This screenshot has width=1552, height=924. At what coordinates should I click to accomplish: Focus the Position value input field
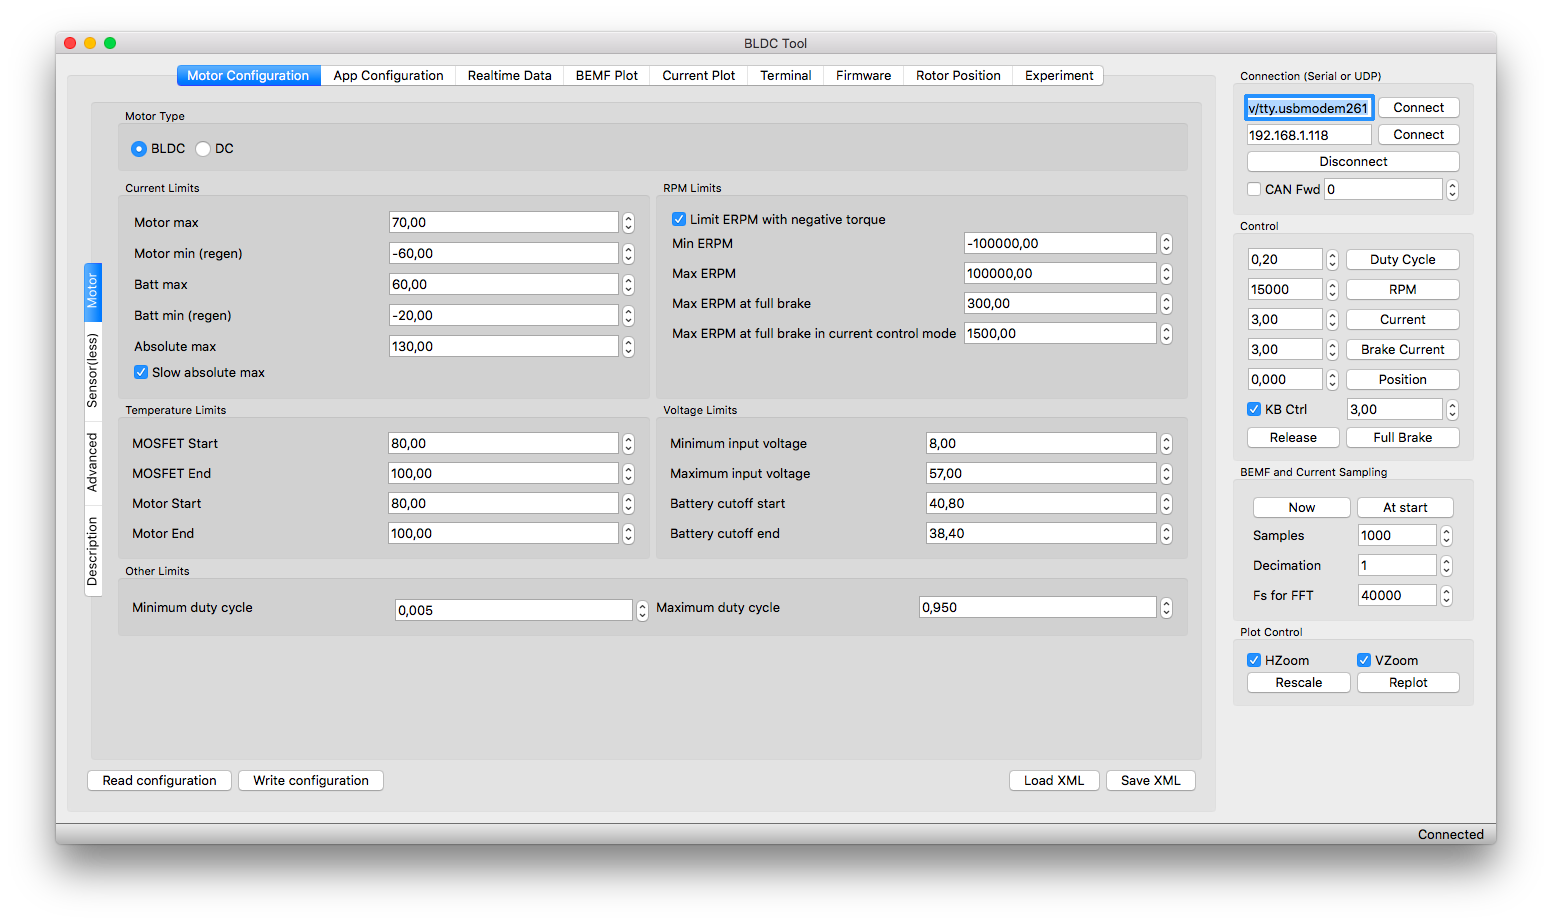tap(1285, 380)
